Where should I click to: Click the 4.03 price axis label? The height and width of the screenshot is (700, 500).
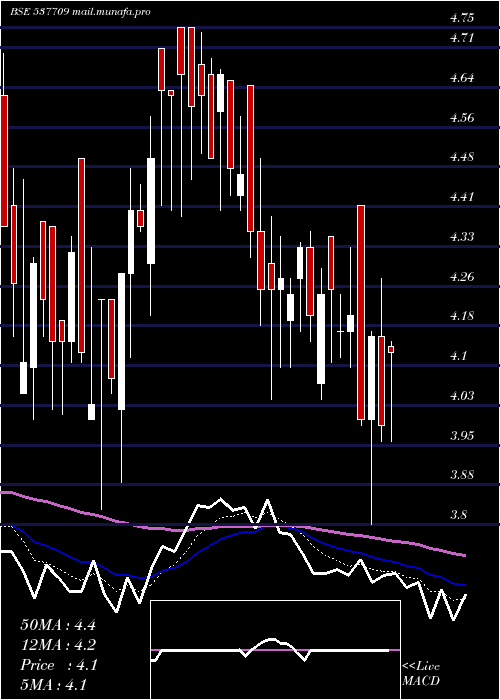[x=462, y=396]
